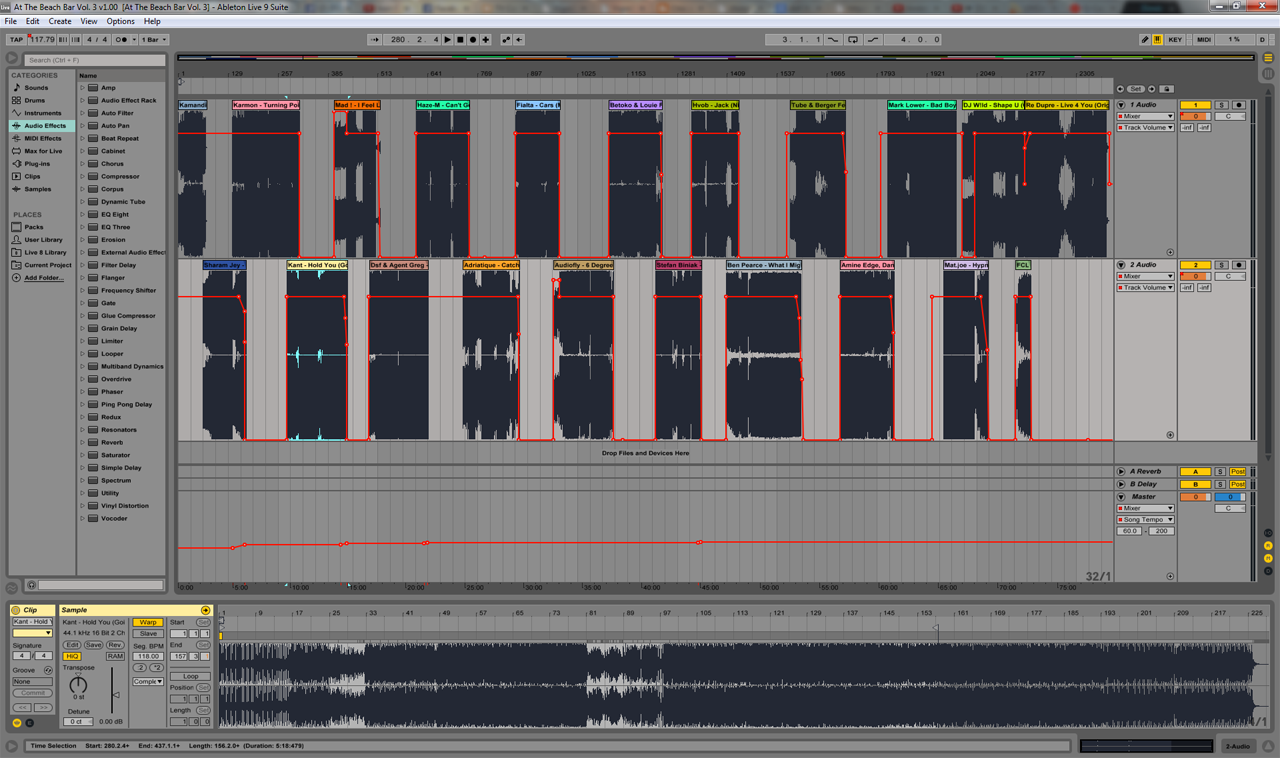Start playback with the Play button
Screen dimensions: 1280x758
coord(447,40)
